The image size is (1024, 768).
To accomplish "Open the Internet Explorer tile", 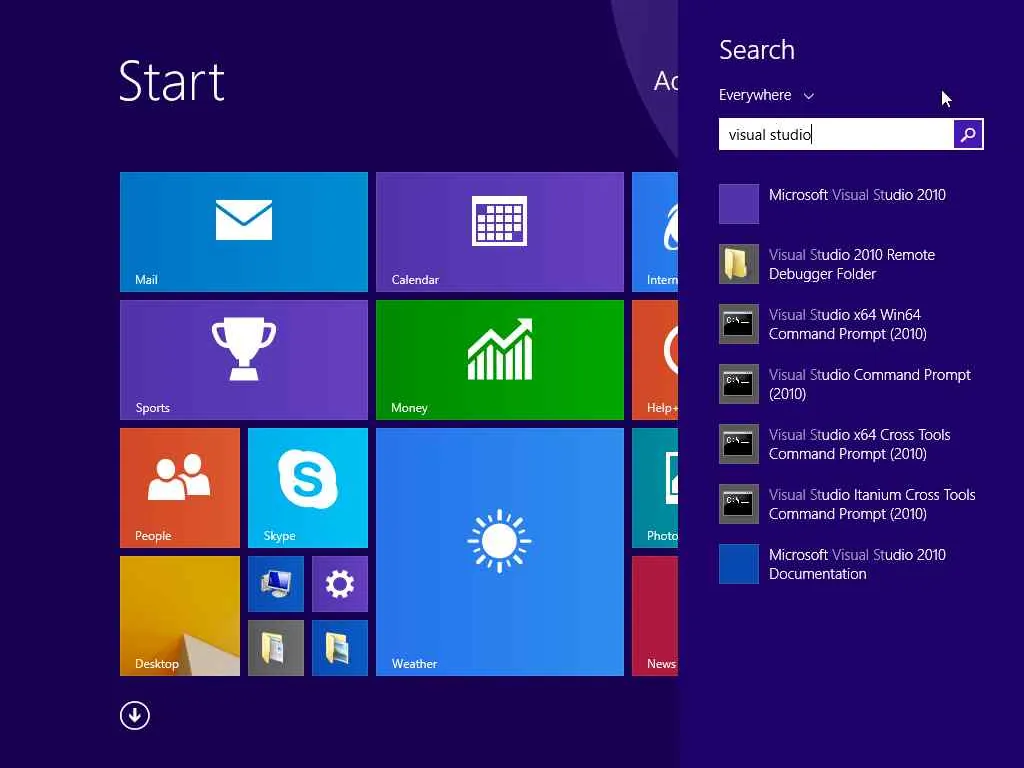I will [655, 232].
